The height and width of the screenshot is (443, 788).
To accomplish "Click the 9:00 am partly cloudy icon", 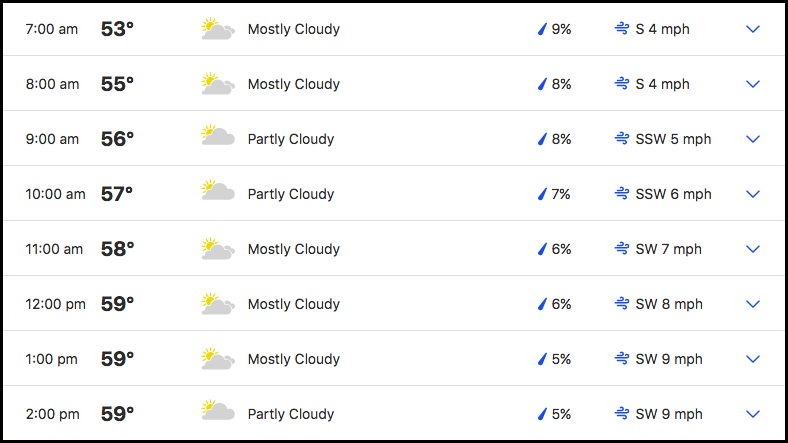I will (218, 136).
